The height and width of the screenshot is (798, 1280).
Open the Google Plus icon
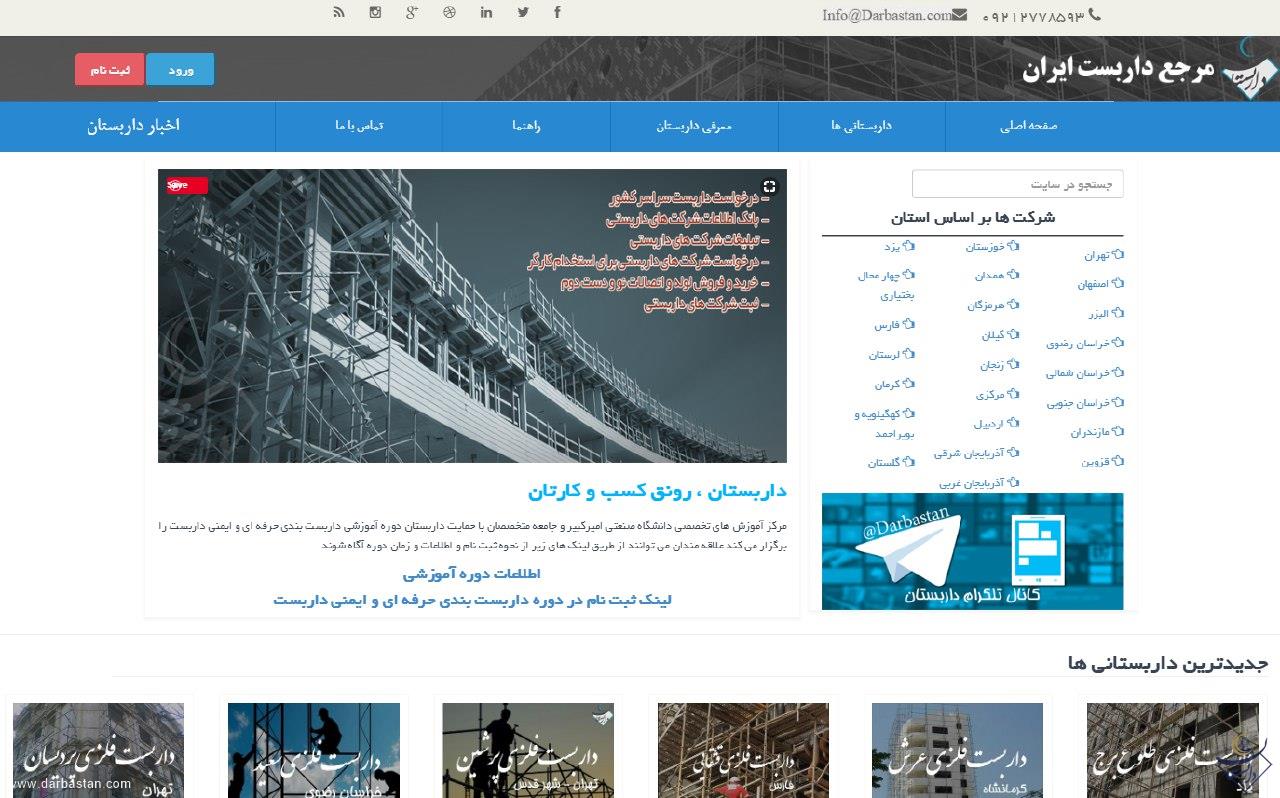(x=412, y=13)
